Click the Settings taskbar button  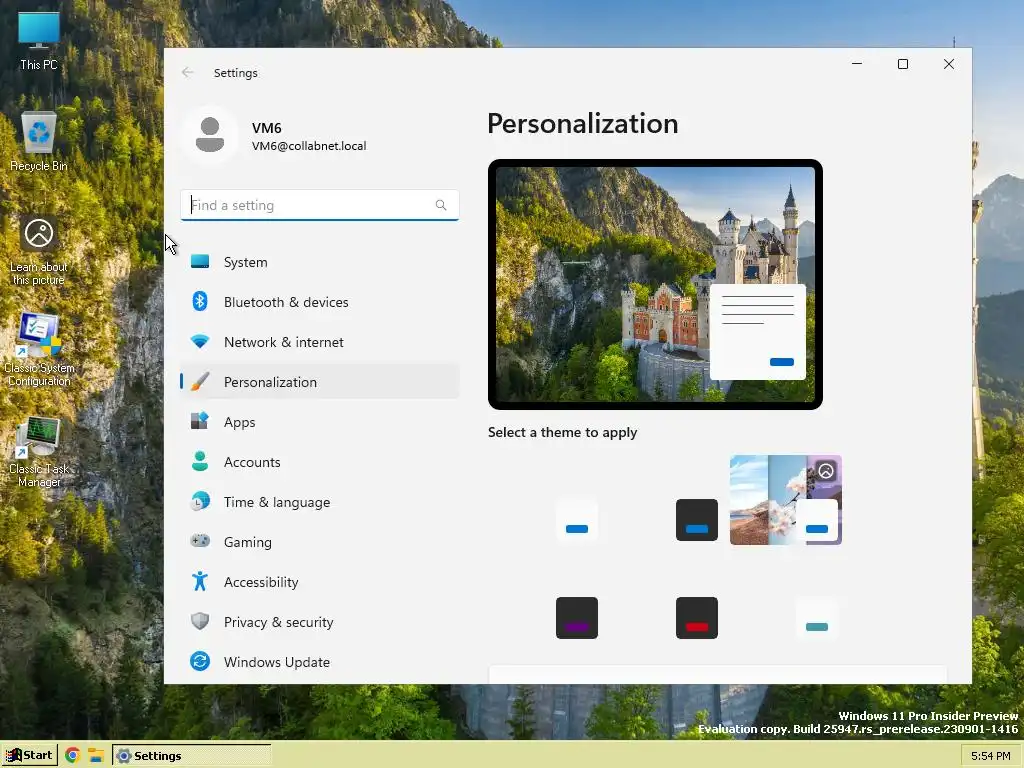[x=191, y=756]
